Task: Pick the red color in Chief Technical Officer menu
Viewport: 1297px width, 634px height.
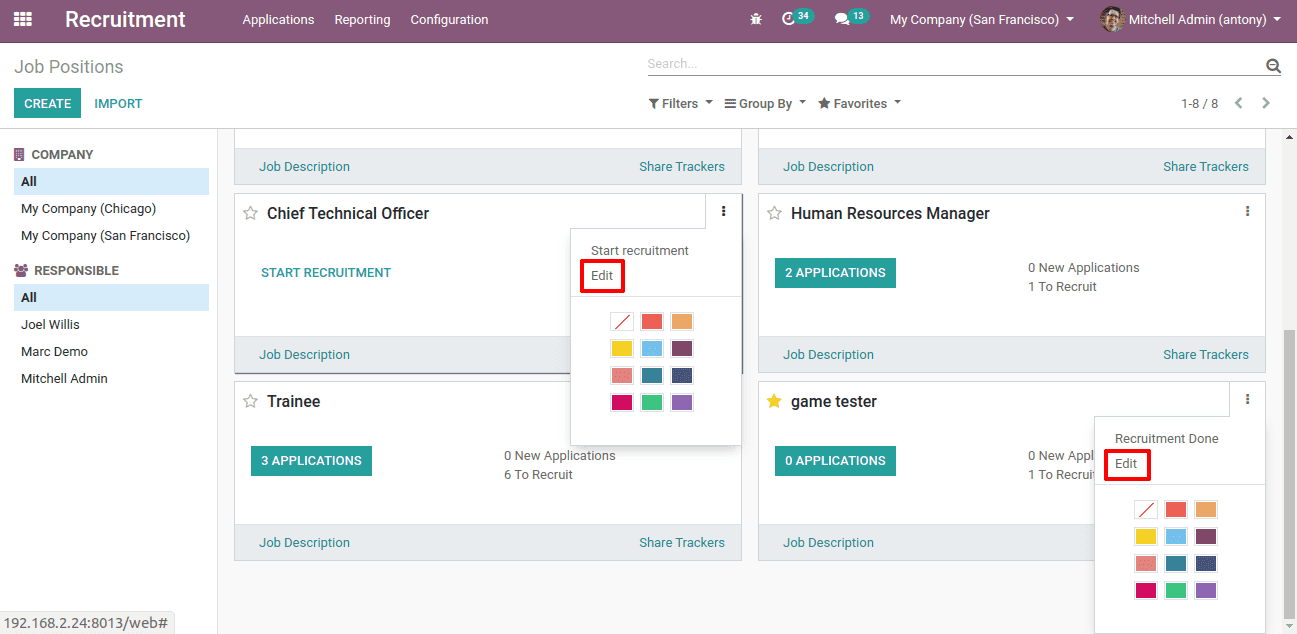Action: coord(652,322)
